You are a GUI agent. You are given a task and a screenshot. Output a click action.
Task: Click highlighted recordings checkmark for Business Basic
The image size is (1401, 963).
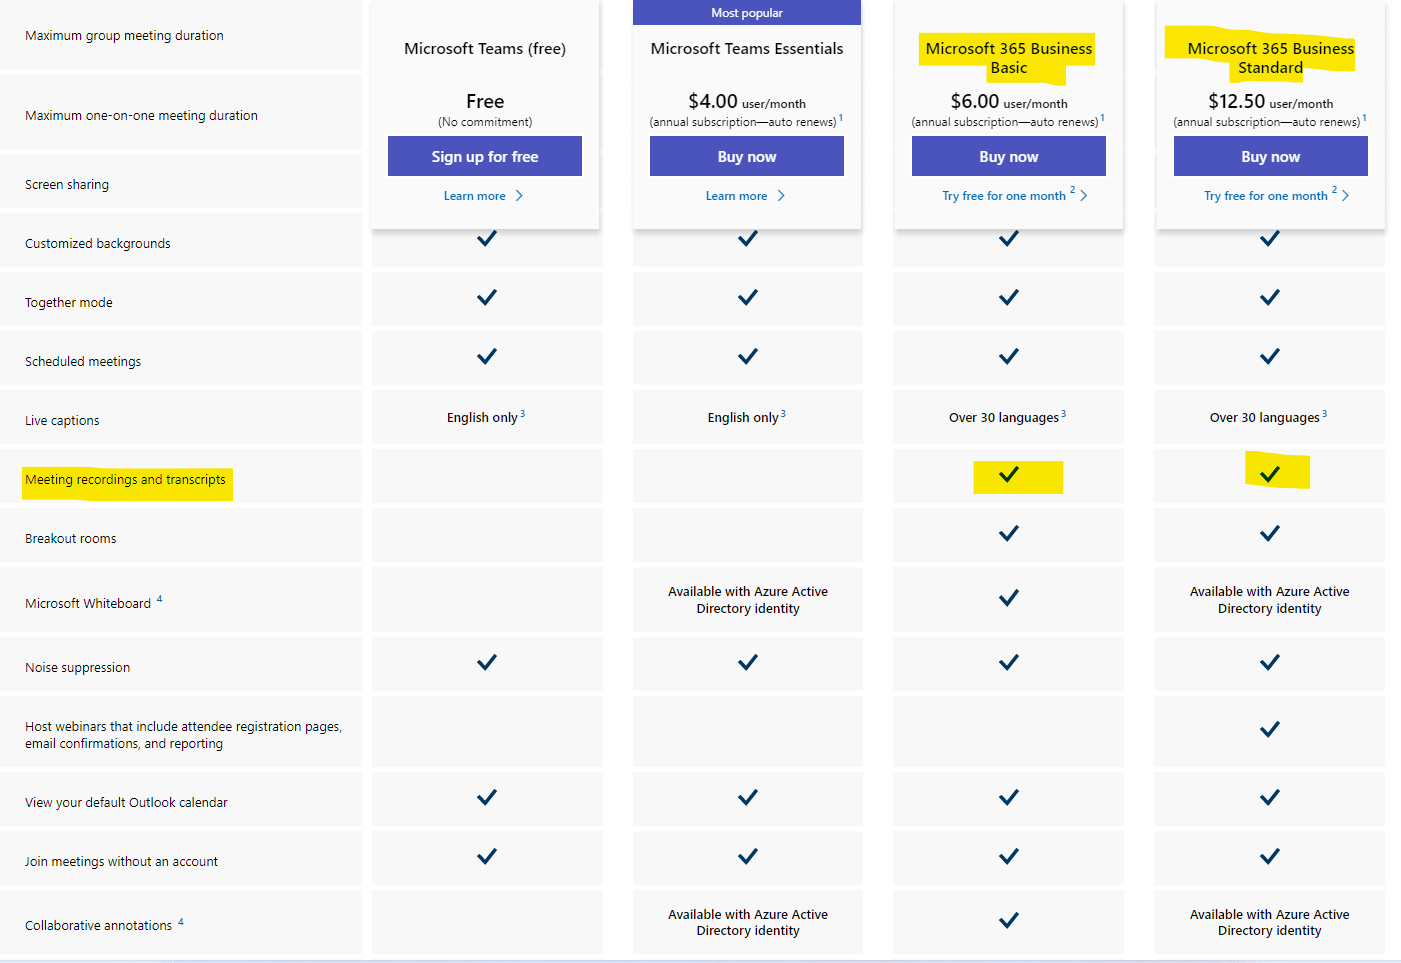[x=1009, y=474]
